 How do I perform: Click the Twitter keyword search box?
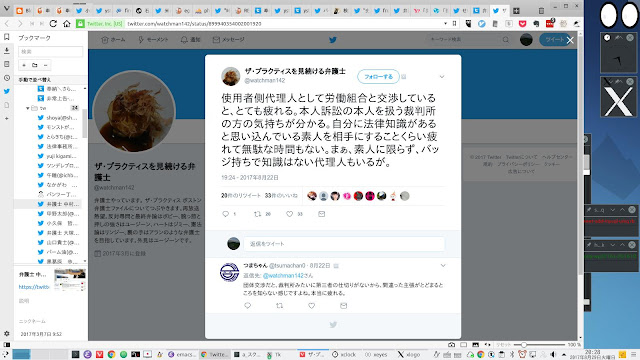coord(469,40)
